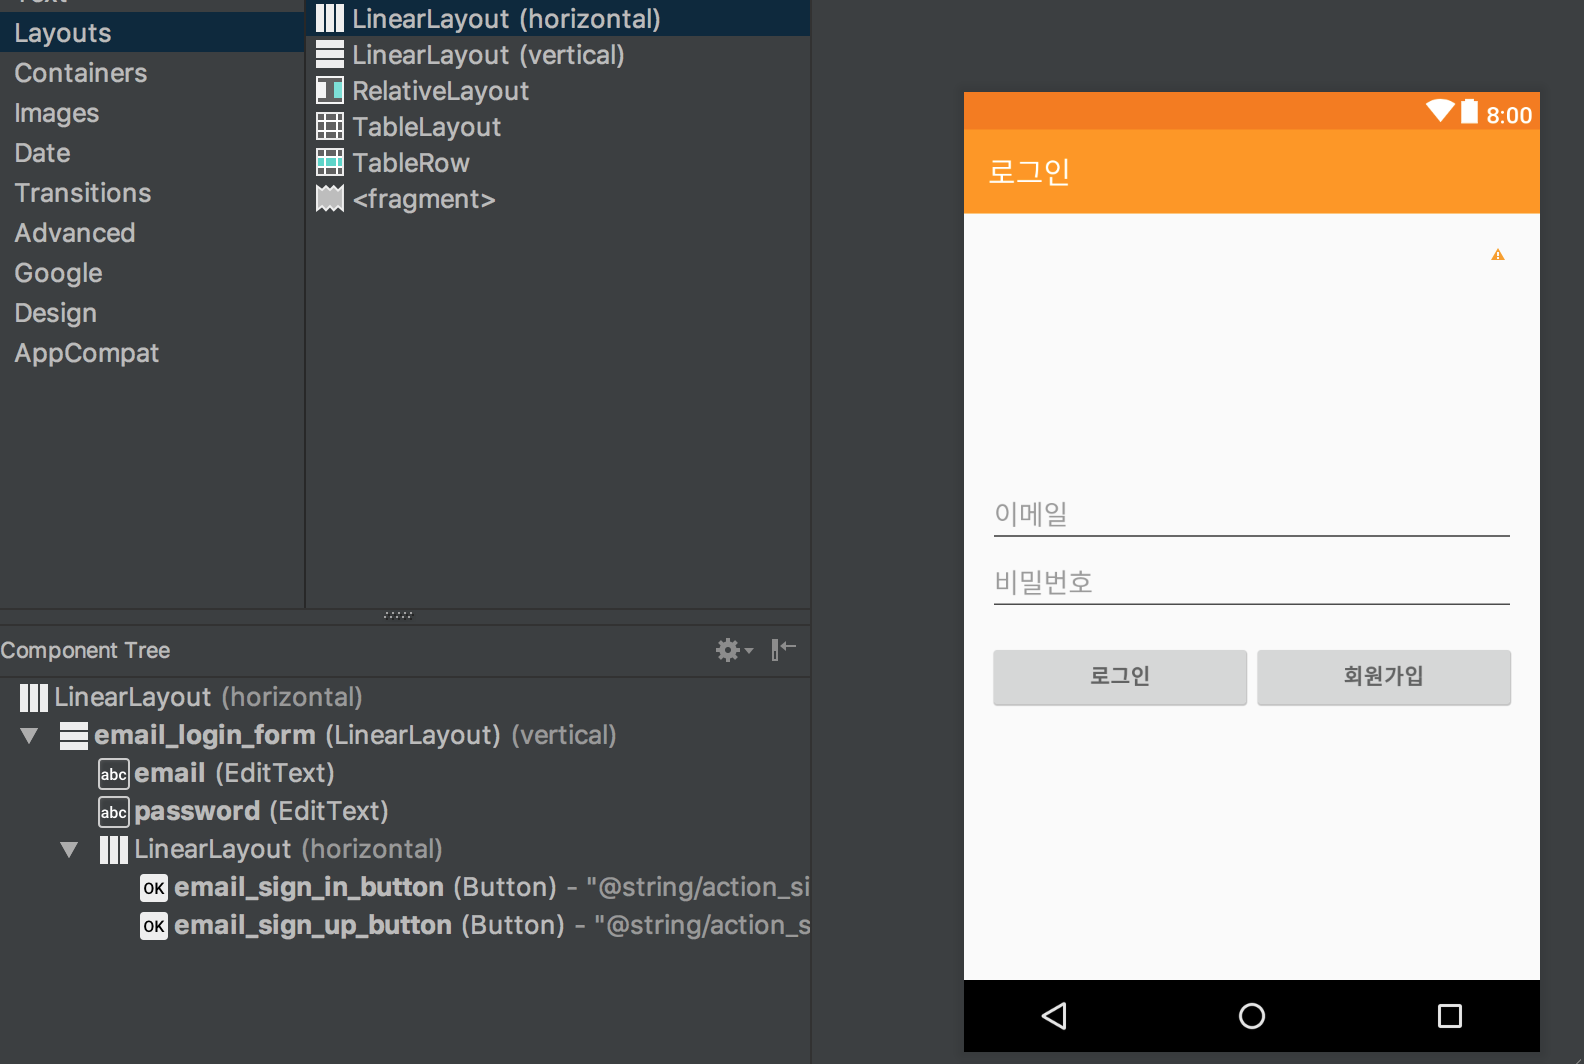Click the RelativeLayout palette icon

(330, 90)
